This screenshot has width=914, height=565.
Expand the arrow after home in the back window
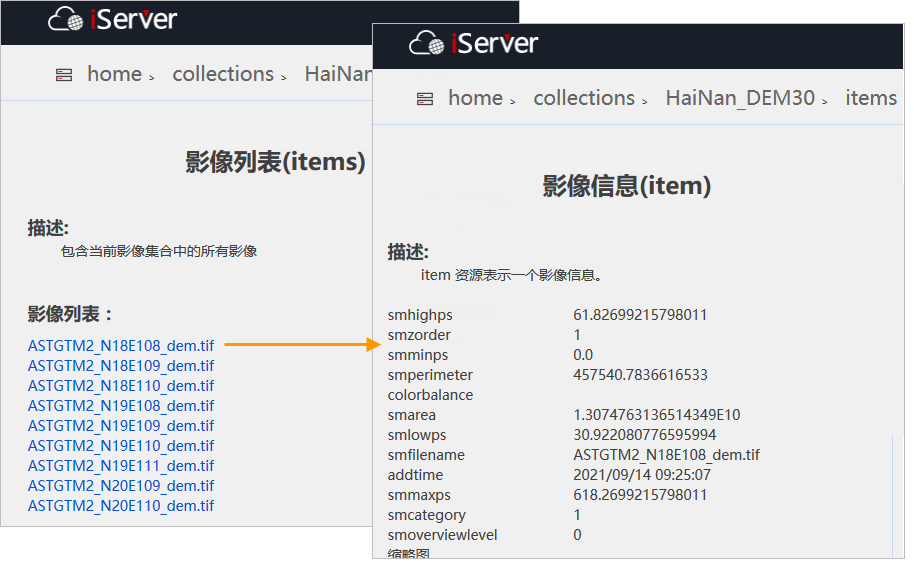coord(152,78)
